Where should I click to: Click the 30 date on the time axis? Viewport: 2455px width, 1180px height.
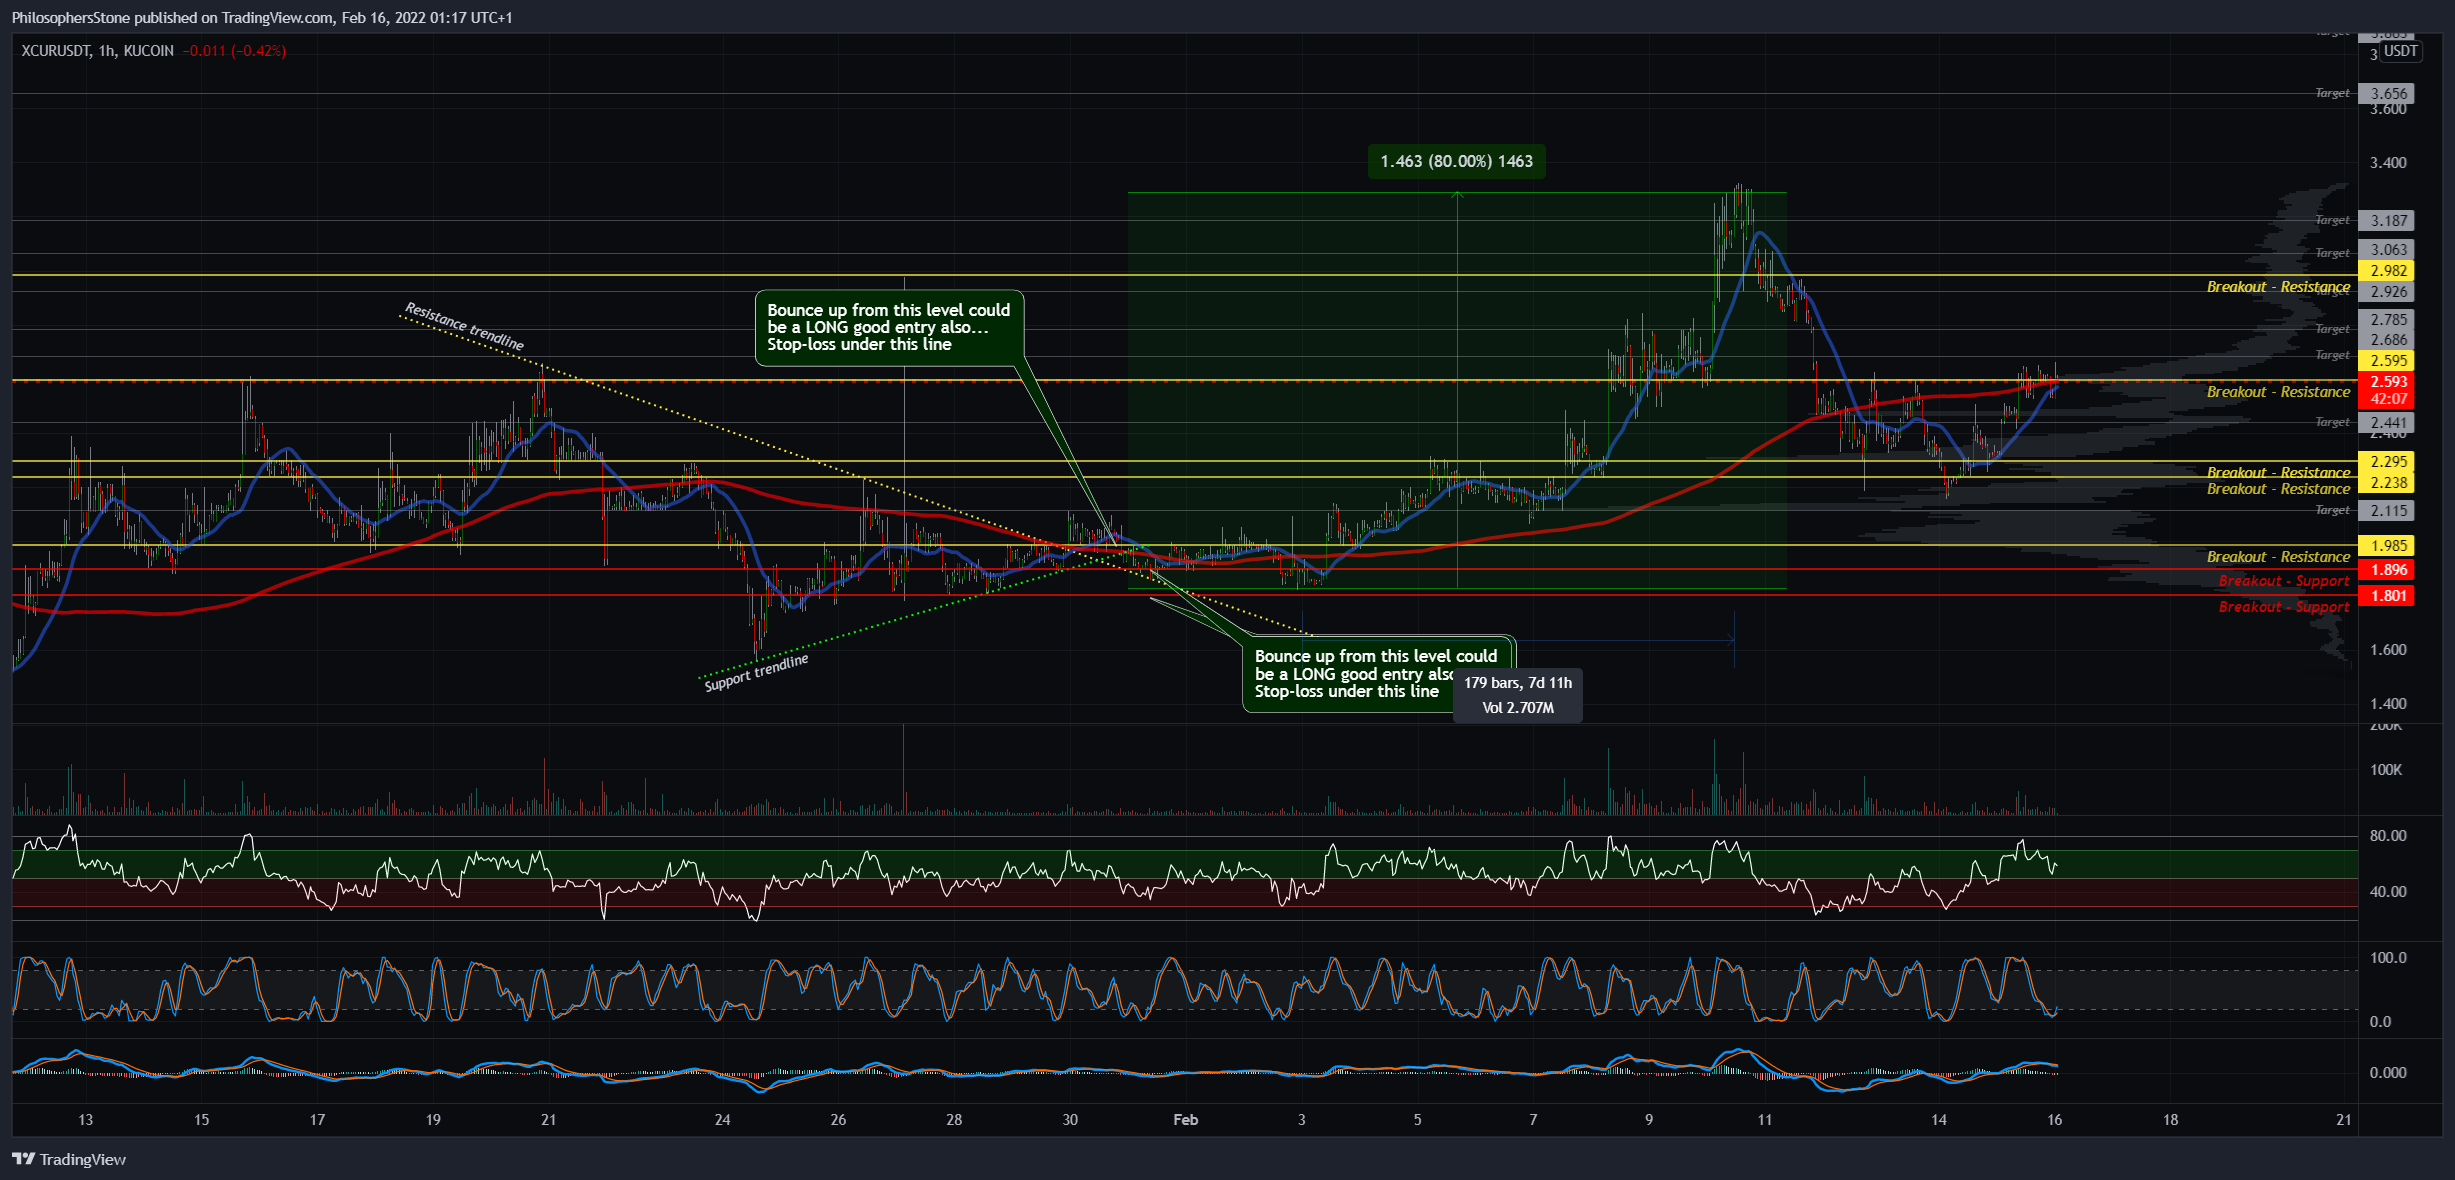tap(1070, 1120)
